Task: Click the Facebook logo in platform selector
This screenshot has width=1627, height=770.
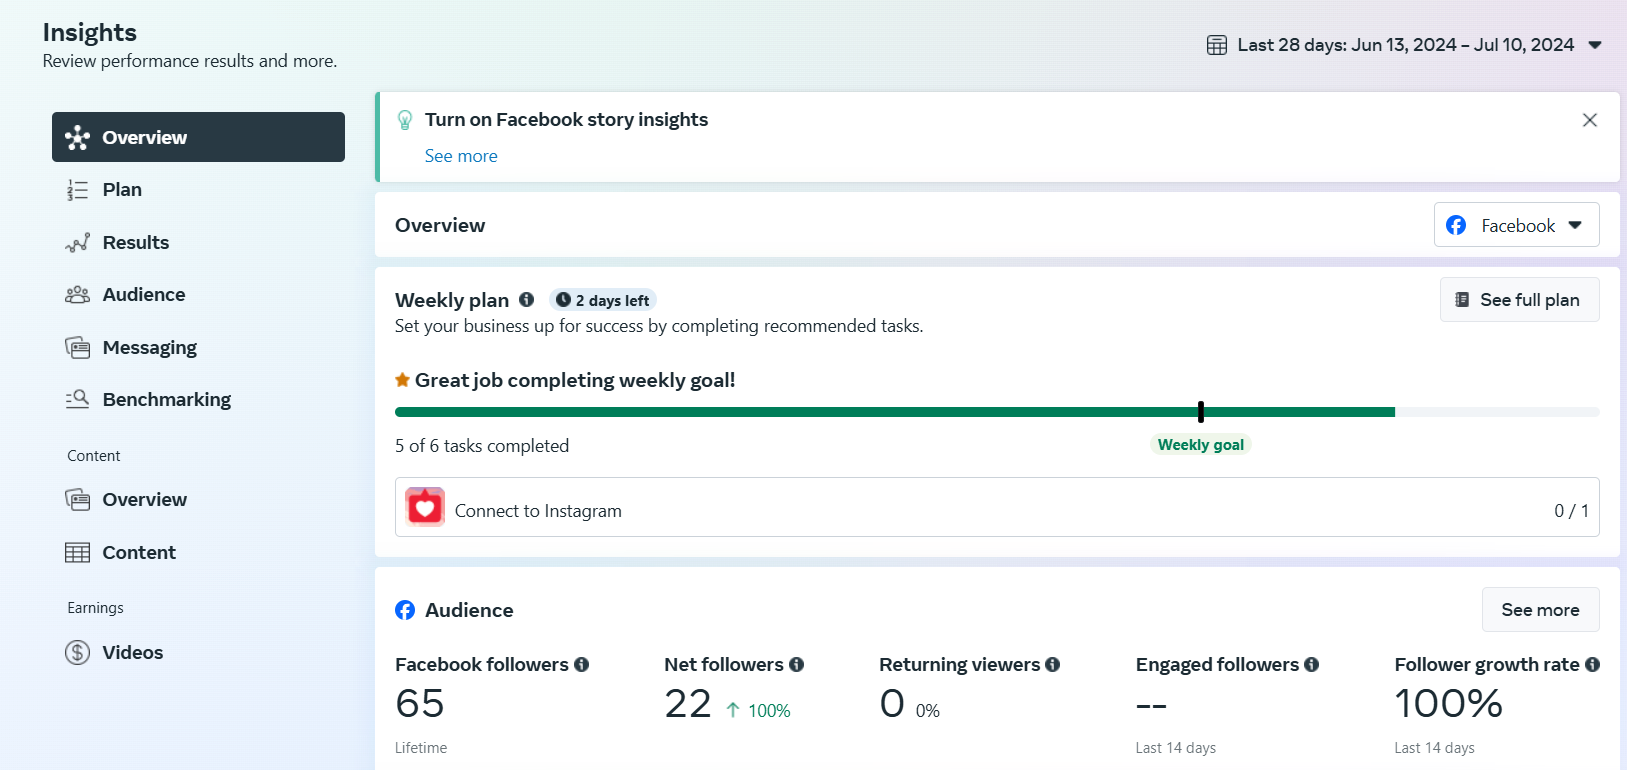Action: point(1456,225)
